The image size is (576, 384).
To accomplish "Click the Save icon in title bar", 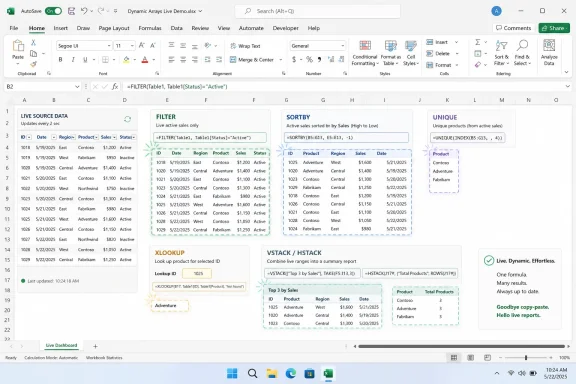I will point(72,11).
